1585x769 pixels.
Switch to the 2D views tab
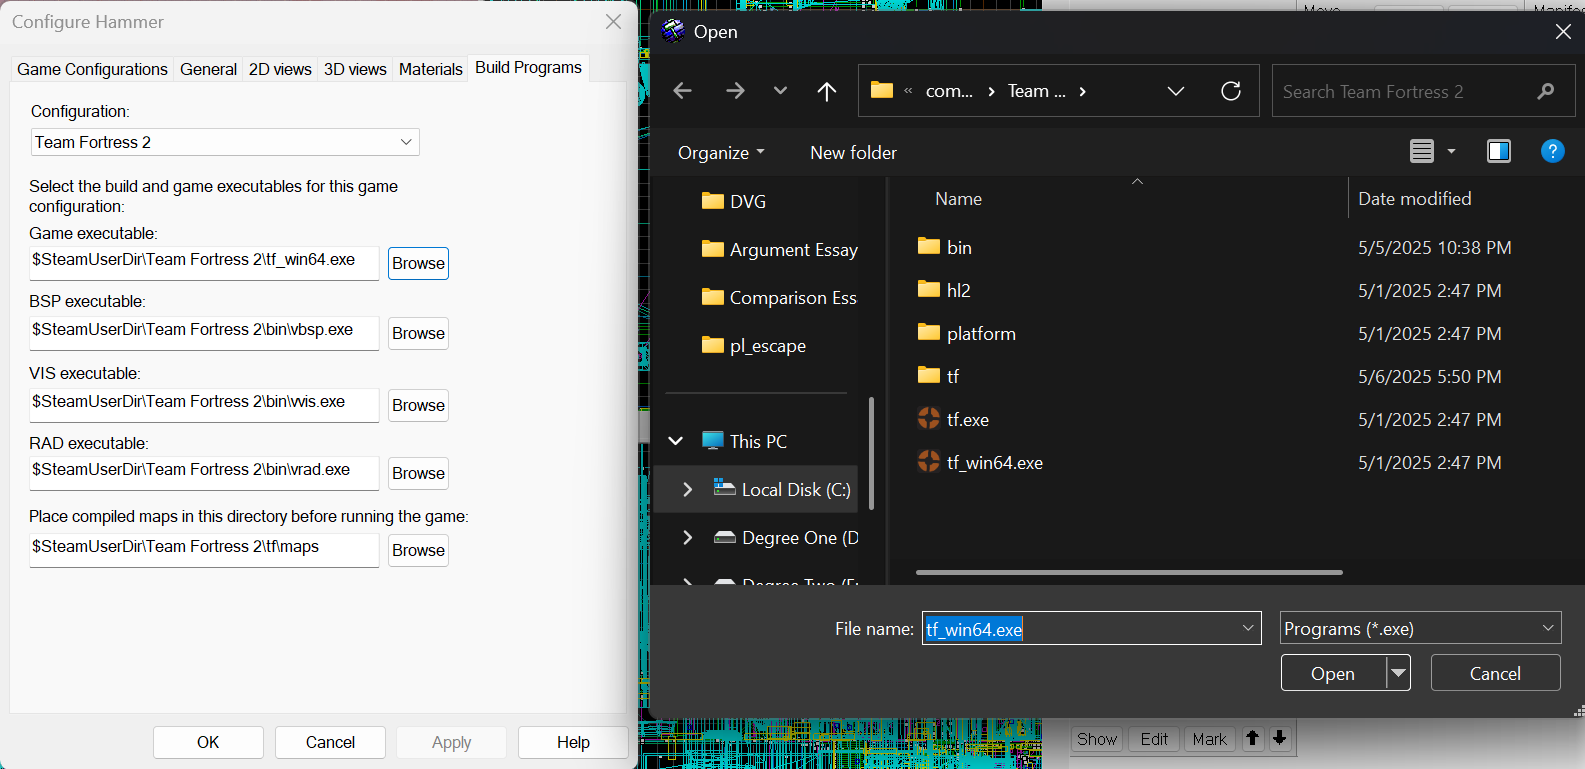280,69
